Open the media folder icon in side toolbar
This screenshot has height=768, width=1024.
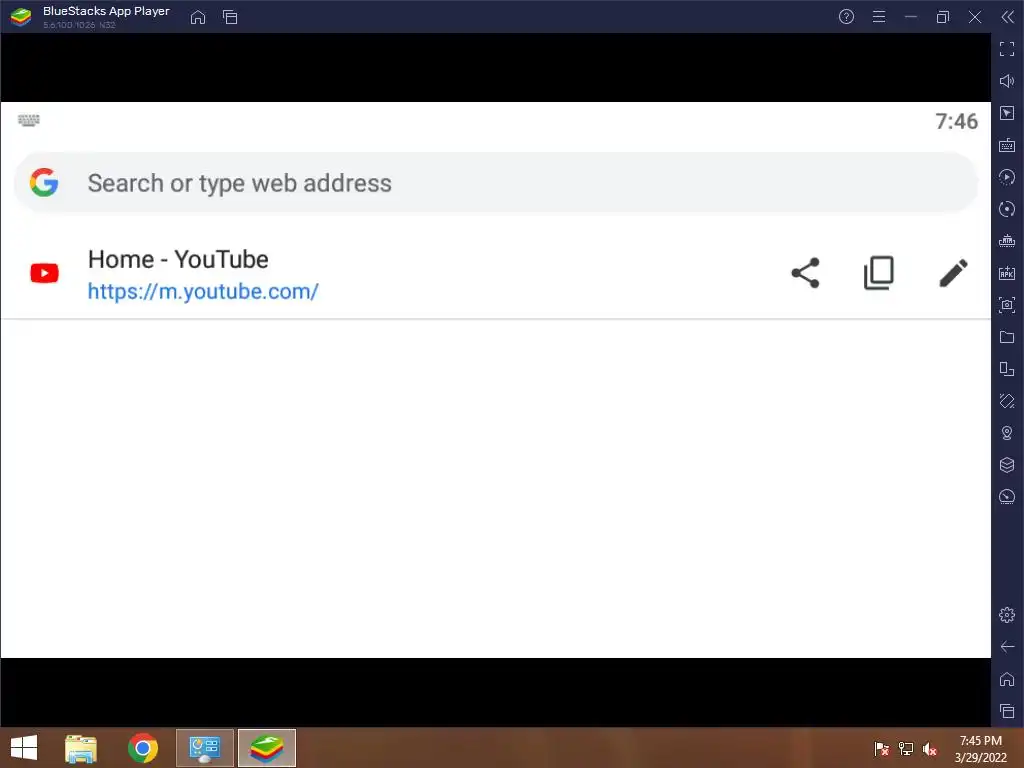click(1007, 337)
